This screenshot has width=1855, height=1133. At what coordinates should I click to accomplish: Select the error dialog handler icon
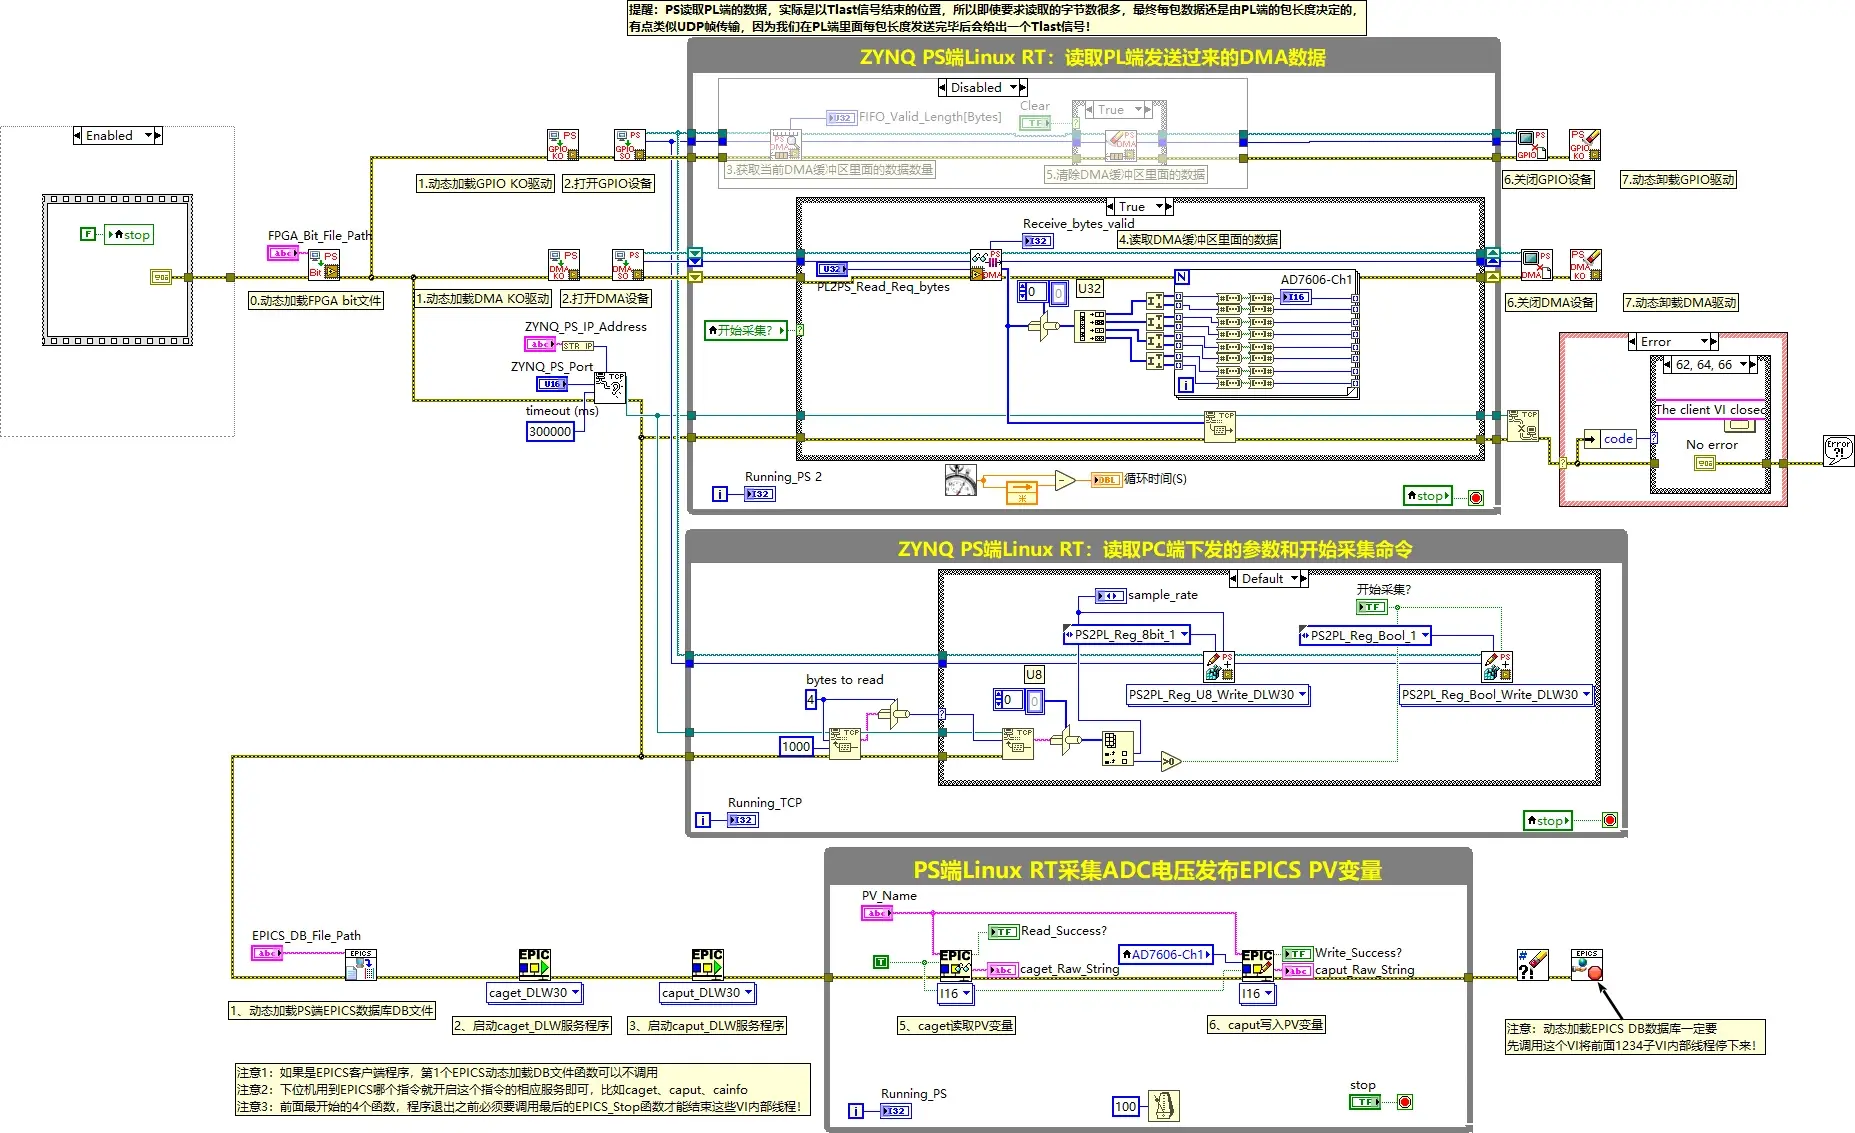pyautogui.click(x=1839, y=450)
